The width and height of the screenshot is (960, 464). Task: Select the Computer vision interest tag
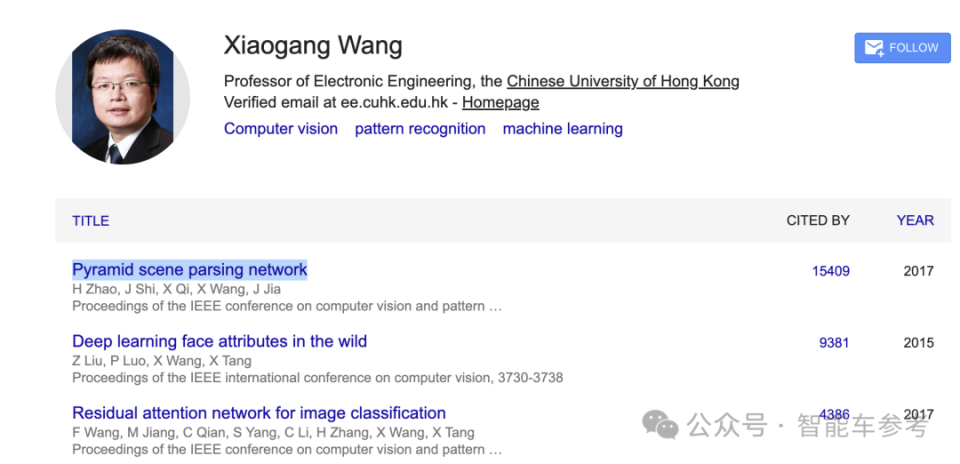pyautogui.click(x=281, y=128)
